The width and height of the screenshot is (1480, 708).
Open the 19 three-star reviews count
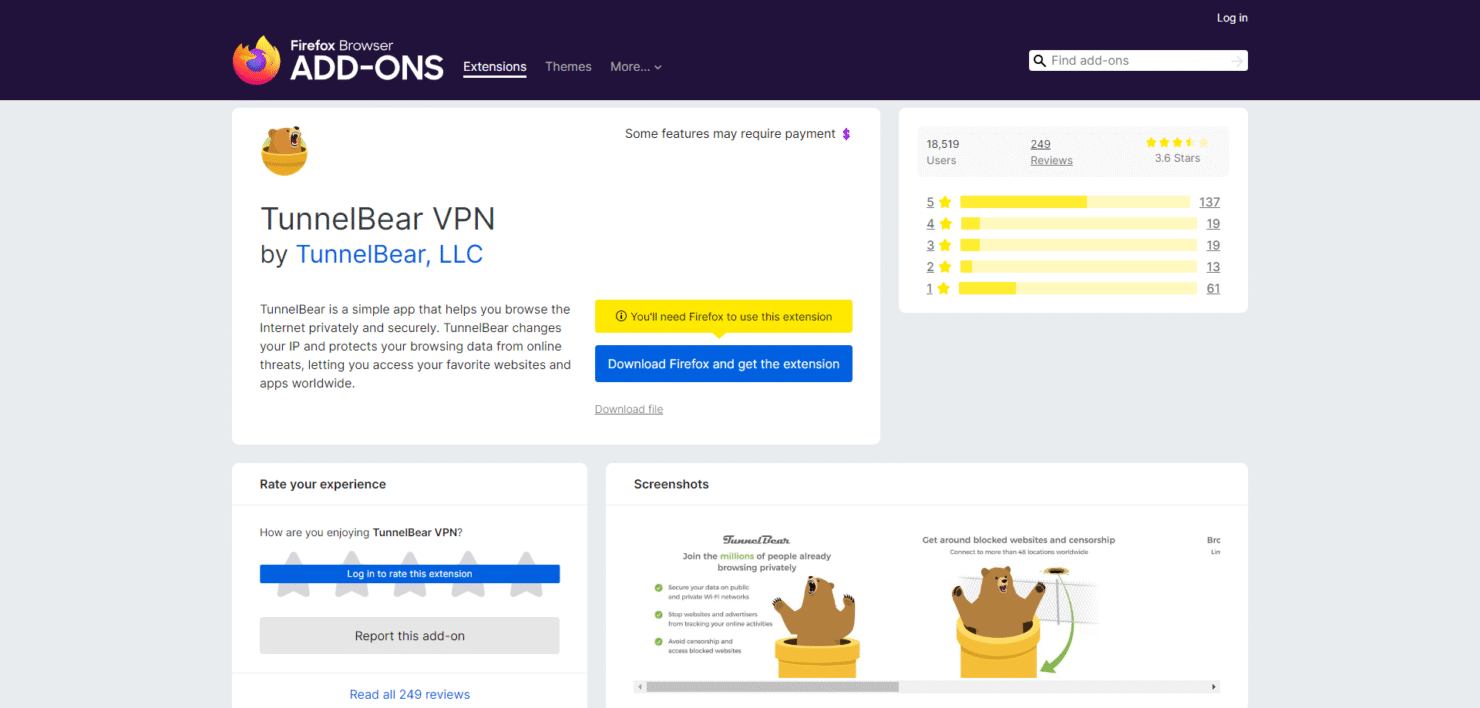point(1213,245)
